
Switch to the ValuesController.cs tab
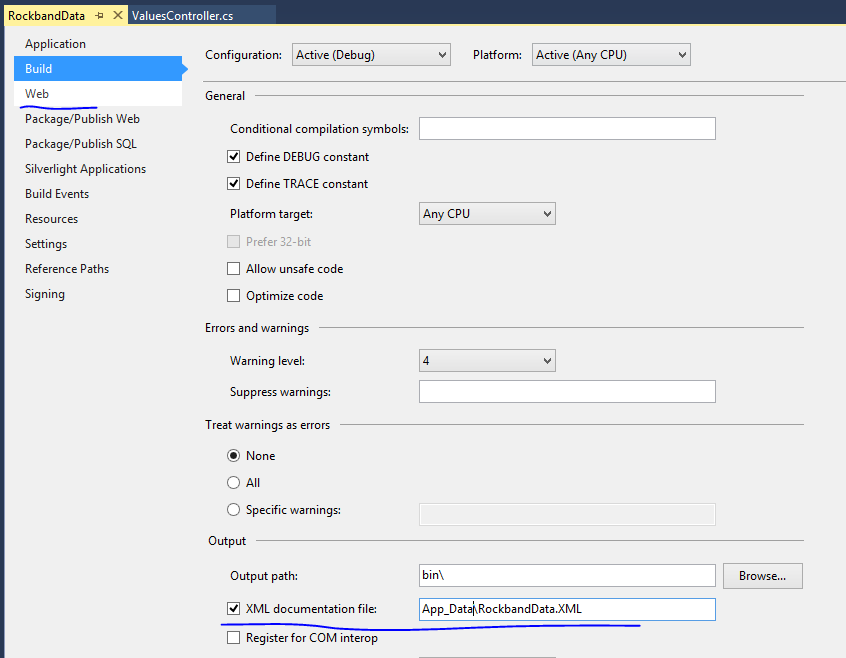[x=180, y=16]
